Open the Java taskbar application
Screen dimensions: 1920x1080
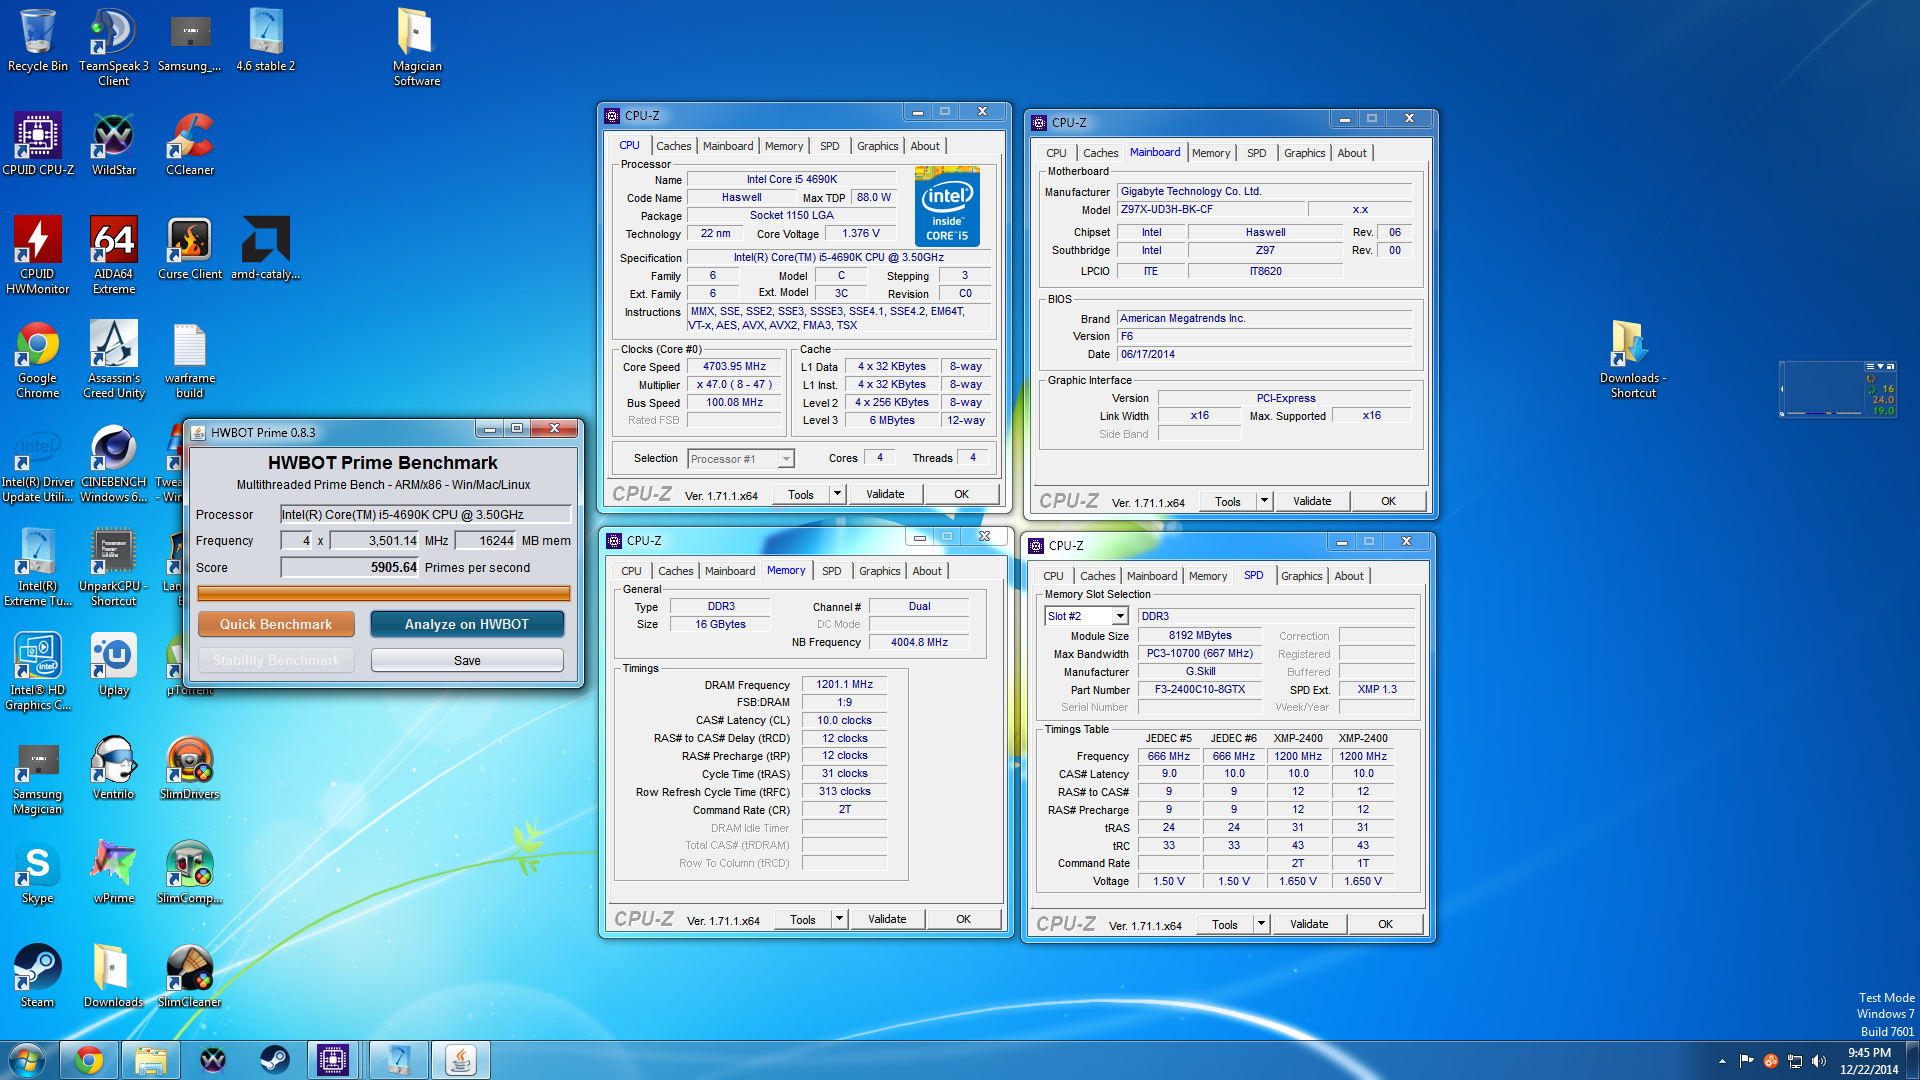(x=460, y=1060)
